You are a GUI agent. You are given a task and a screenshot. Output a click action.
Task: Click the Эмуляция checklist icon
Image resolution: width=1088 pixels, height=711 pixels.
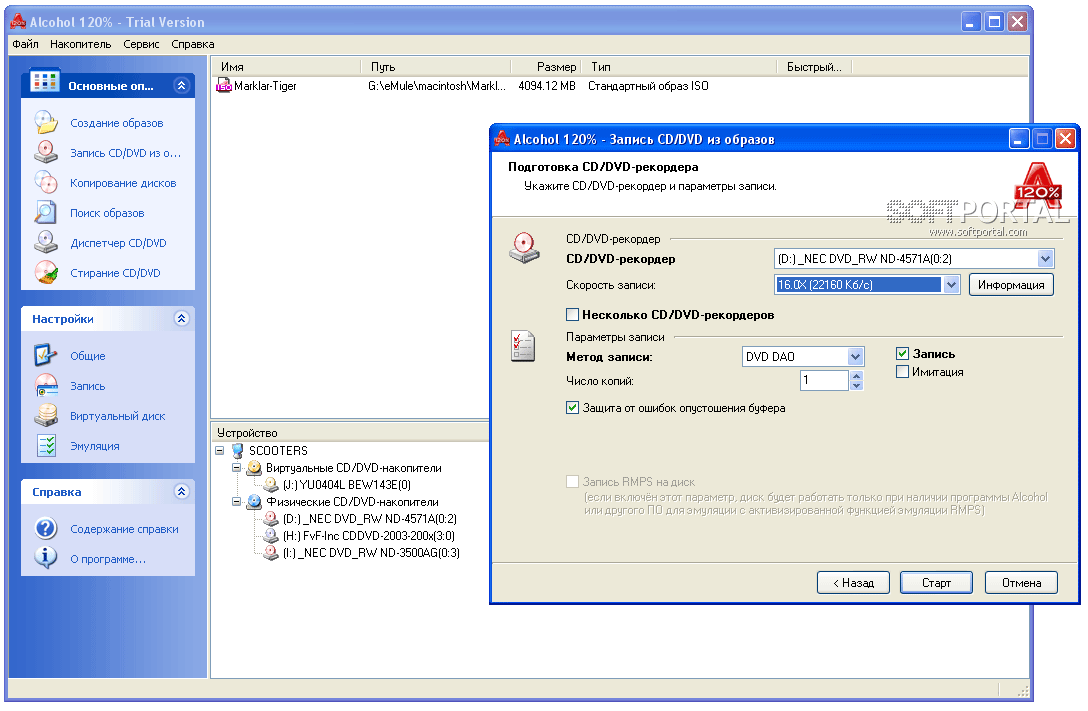tap(46, 445)
